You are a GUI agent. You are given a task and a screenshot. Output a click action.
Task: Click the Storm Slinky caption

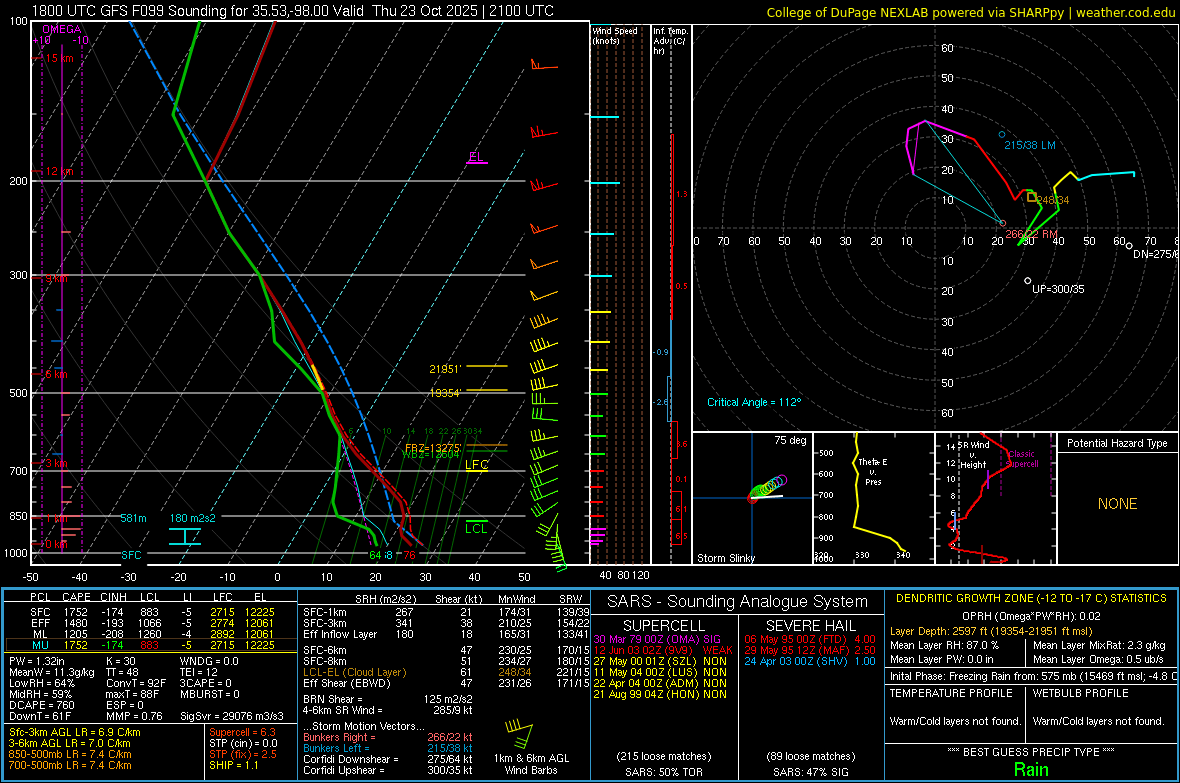click(726, 558)
